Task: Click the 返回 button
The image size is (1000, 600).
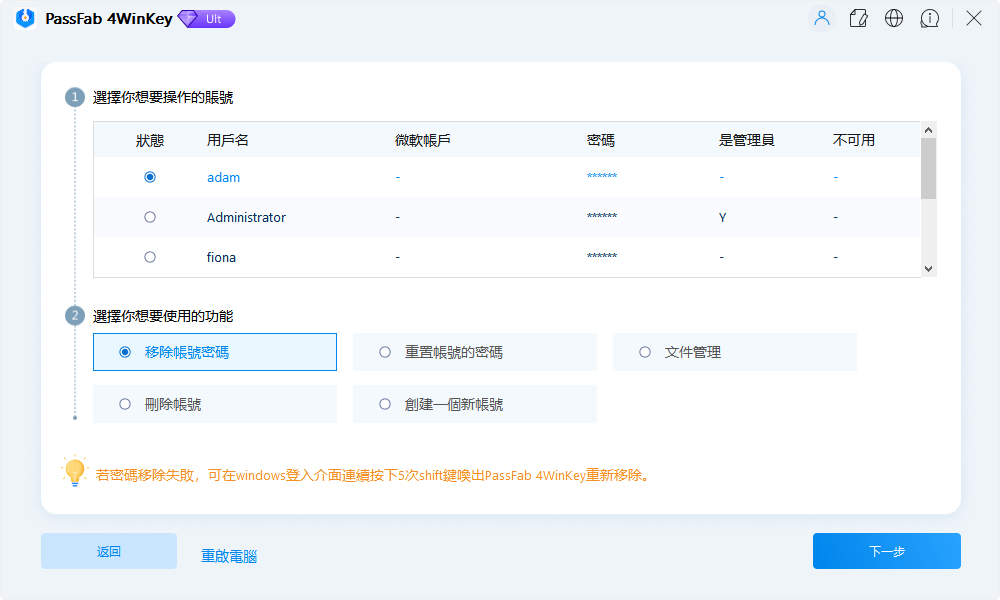Action: pyautogui.click(x=109, y=551)
